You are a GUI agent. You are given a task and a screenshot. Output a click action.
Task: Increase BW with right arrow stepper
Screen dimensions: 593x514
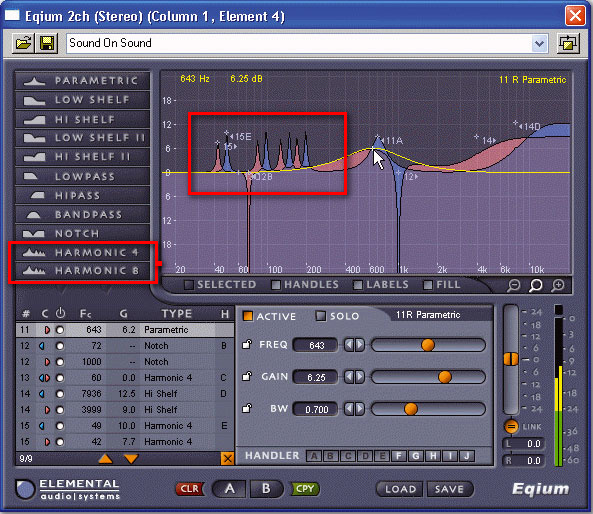360,409
